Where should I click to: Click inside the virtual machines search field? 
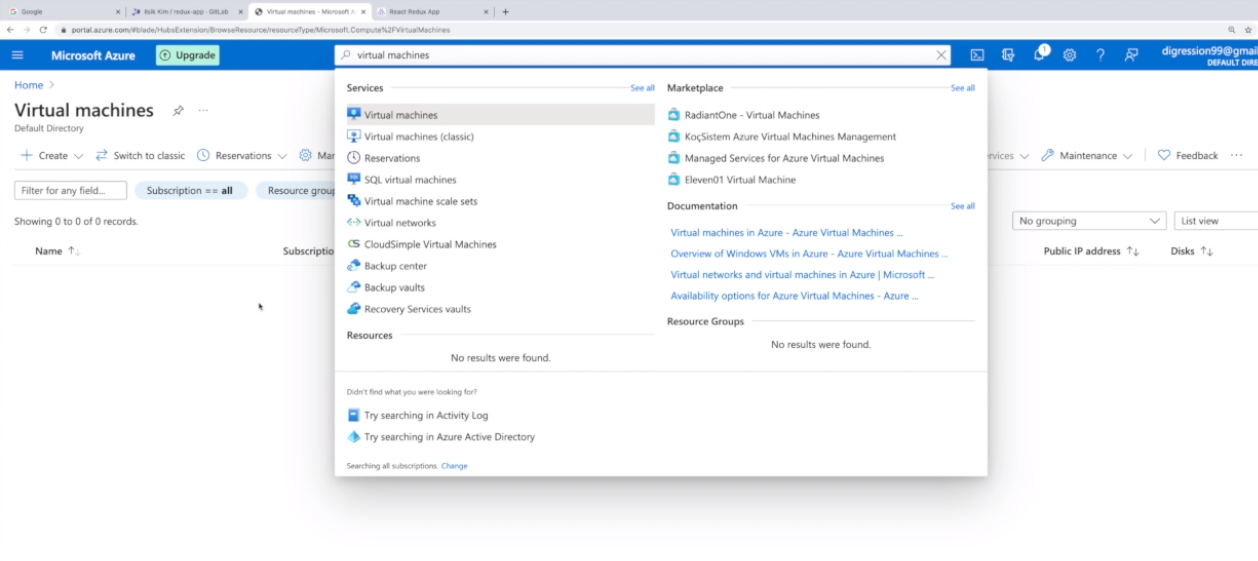[640, 55]
